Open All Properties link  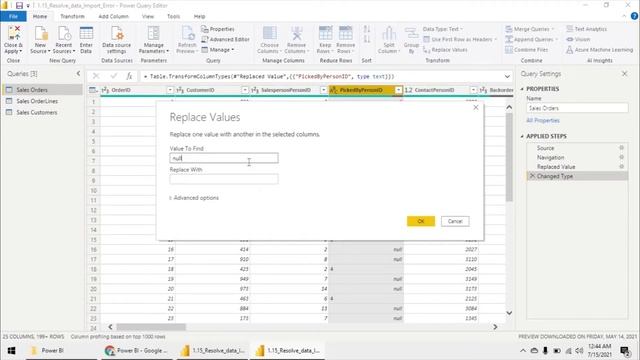click(x=543, y=120)
